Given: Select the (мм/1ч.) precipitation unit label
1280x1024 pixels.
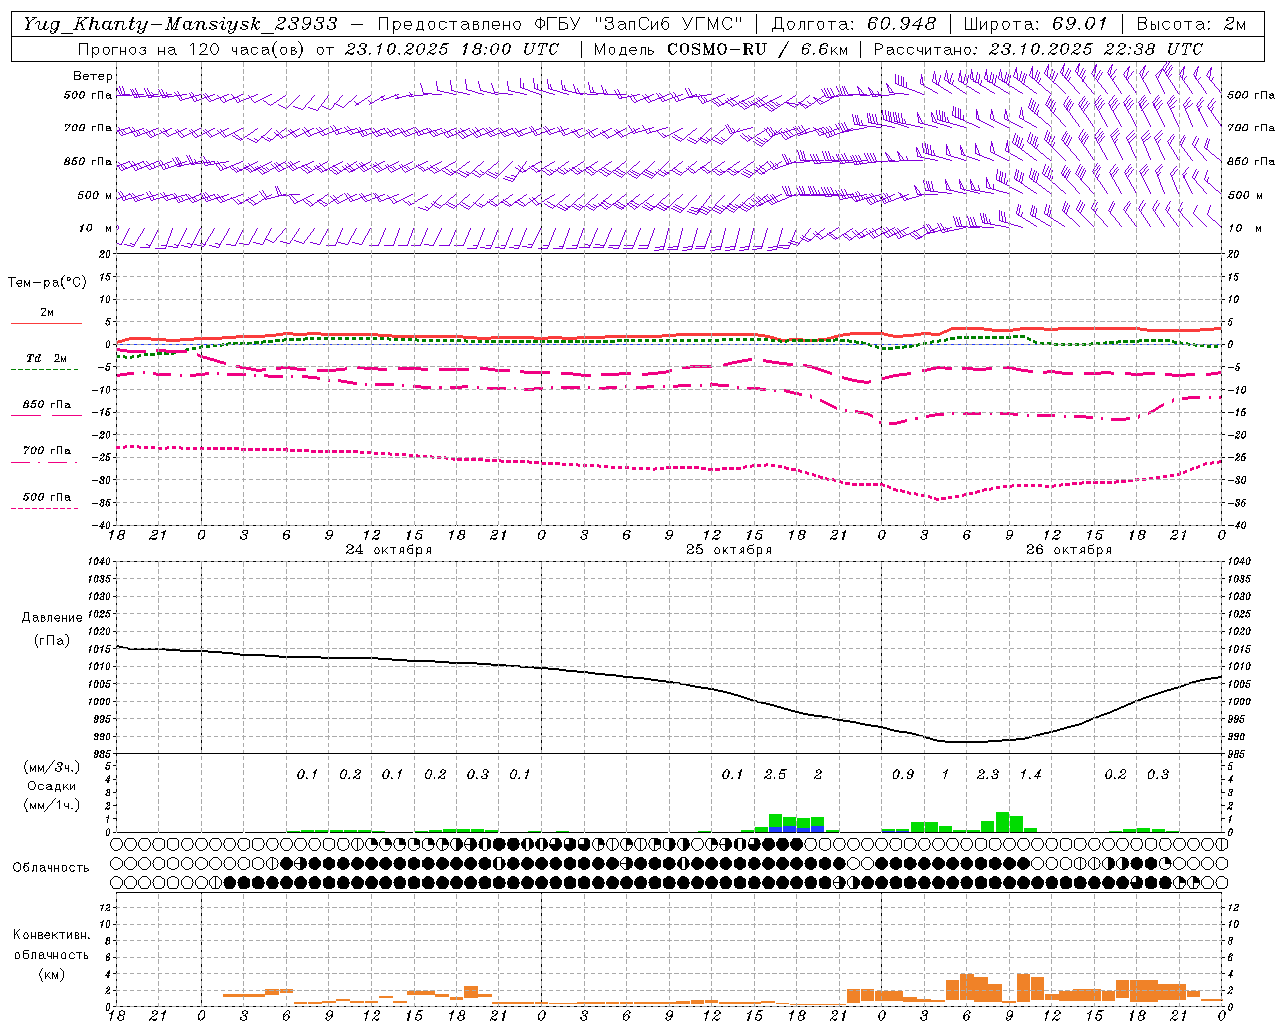Looking at the screenshot, I should (x=52, y=805).
